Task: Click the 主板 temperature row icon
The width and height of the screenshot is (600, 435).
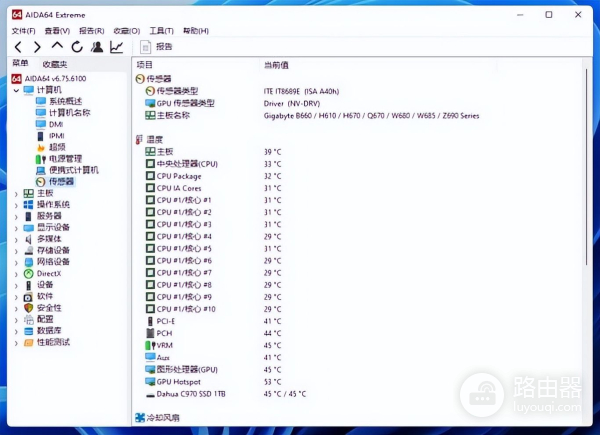Action: [x=150, y=152]
